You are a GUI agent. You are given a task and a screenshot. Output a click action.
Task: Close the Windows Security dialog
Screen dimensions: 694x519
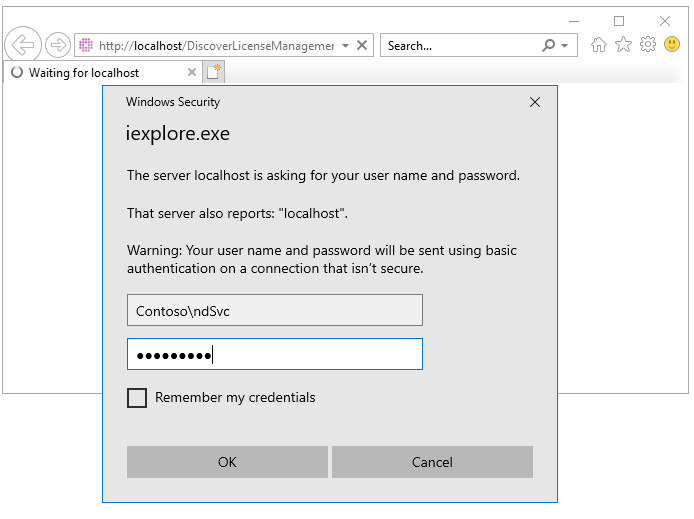[x=535, y=102]
